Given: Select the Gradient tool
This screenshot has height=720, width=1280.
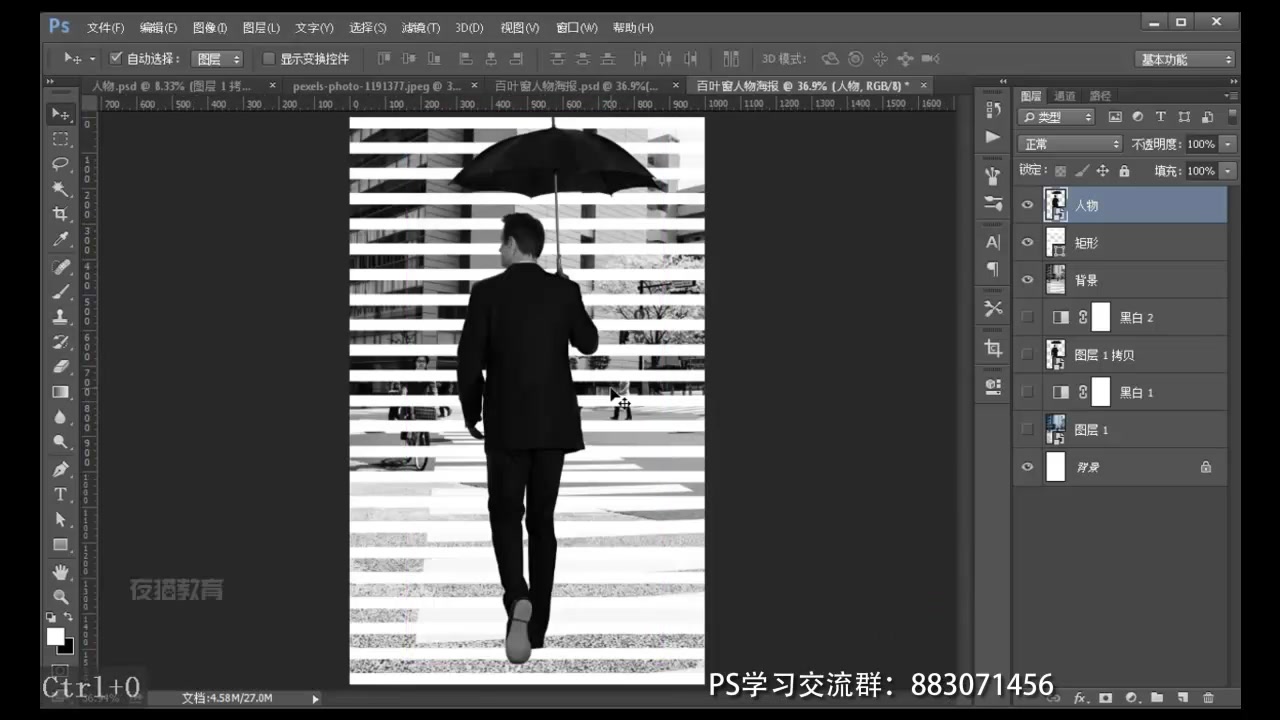Looking at the screenshot, I should point(61,392).
